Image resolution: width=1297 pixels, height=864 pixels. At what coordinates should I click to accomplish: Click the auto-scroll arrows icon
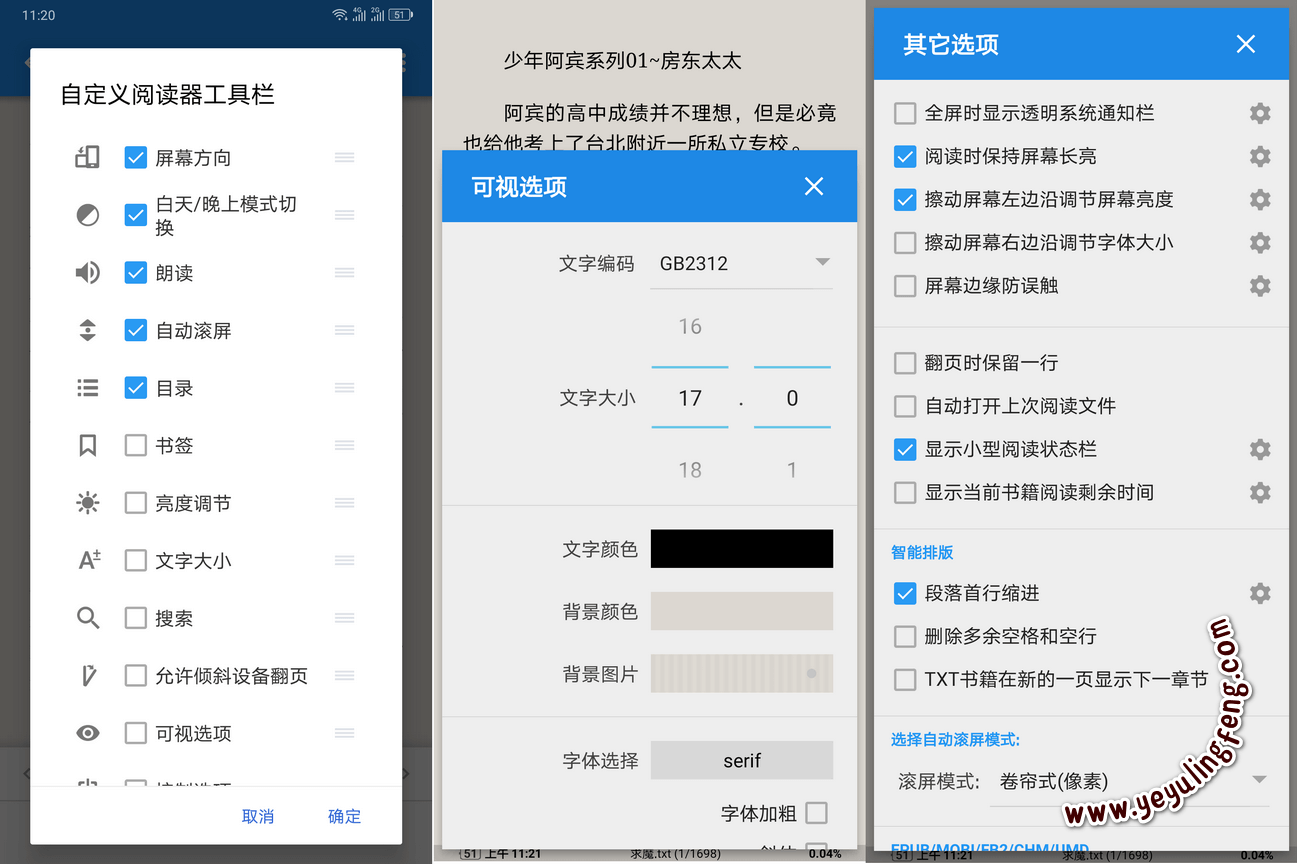point(88,330)
